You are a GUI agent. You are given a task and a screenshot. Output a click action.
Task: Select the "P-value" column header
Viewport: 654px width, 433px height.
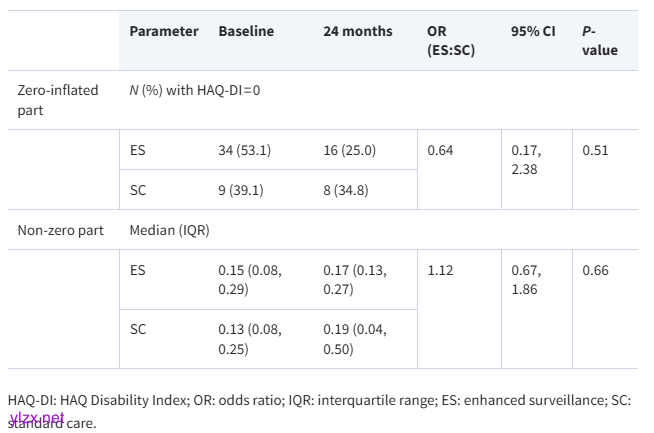pos(600,40)
